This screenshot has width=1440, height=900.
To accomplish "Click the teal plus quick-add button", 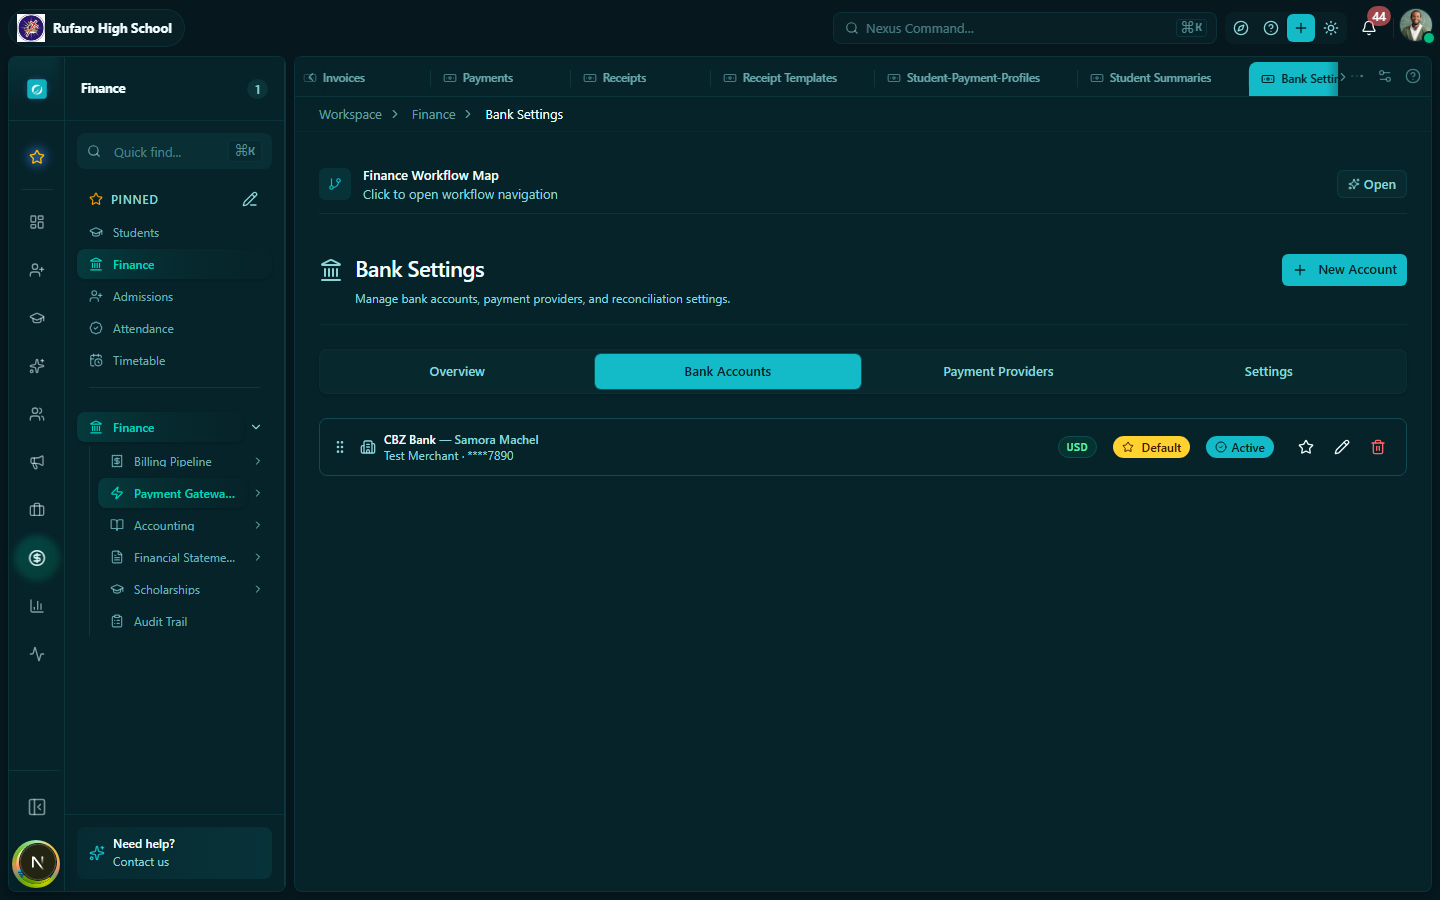I will point(1301,28).
